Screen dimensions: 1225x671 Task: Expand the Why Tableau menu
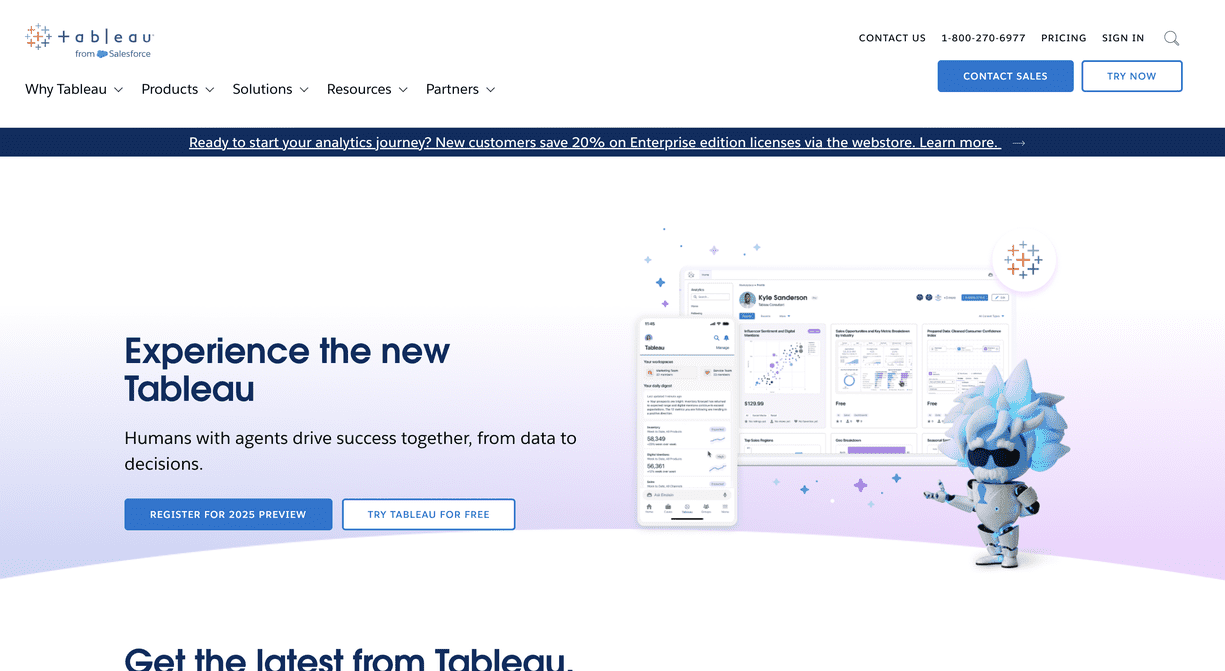coord(74,89)
